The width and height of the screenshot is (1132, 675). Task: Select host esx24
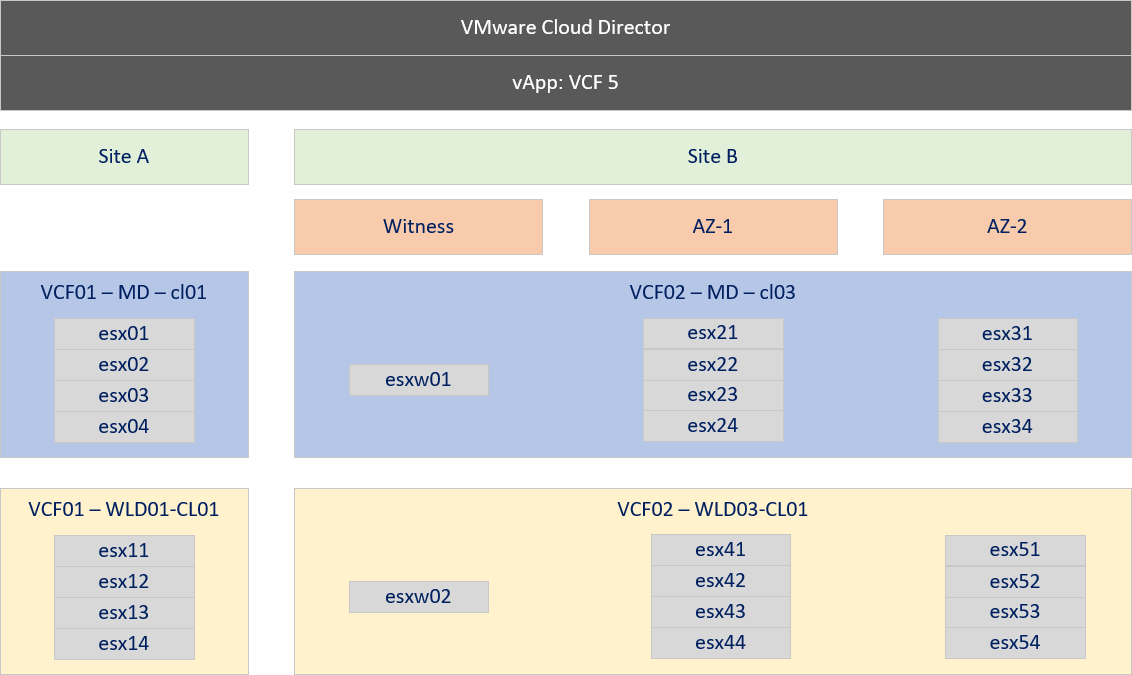tap(713, 426)
